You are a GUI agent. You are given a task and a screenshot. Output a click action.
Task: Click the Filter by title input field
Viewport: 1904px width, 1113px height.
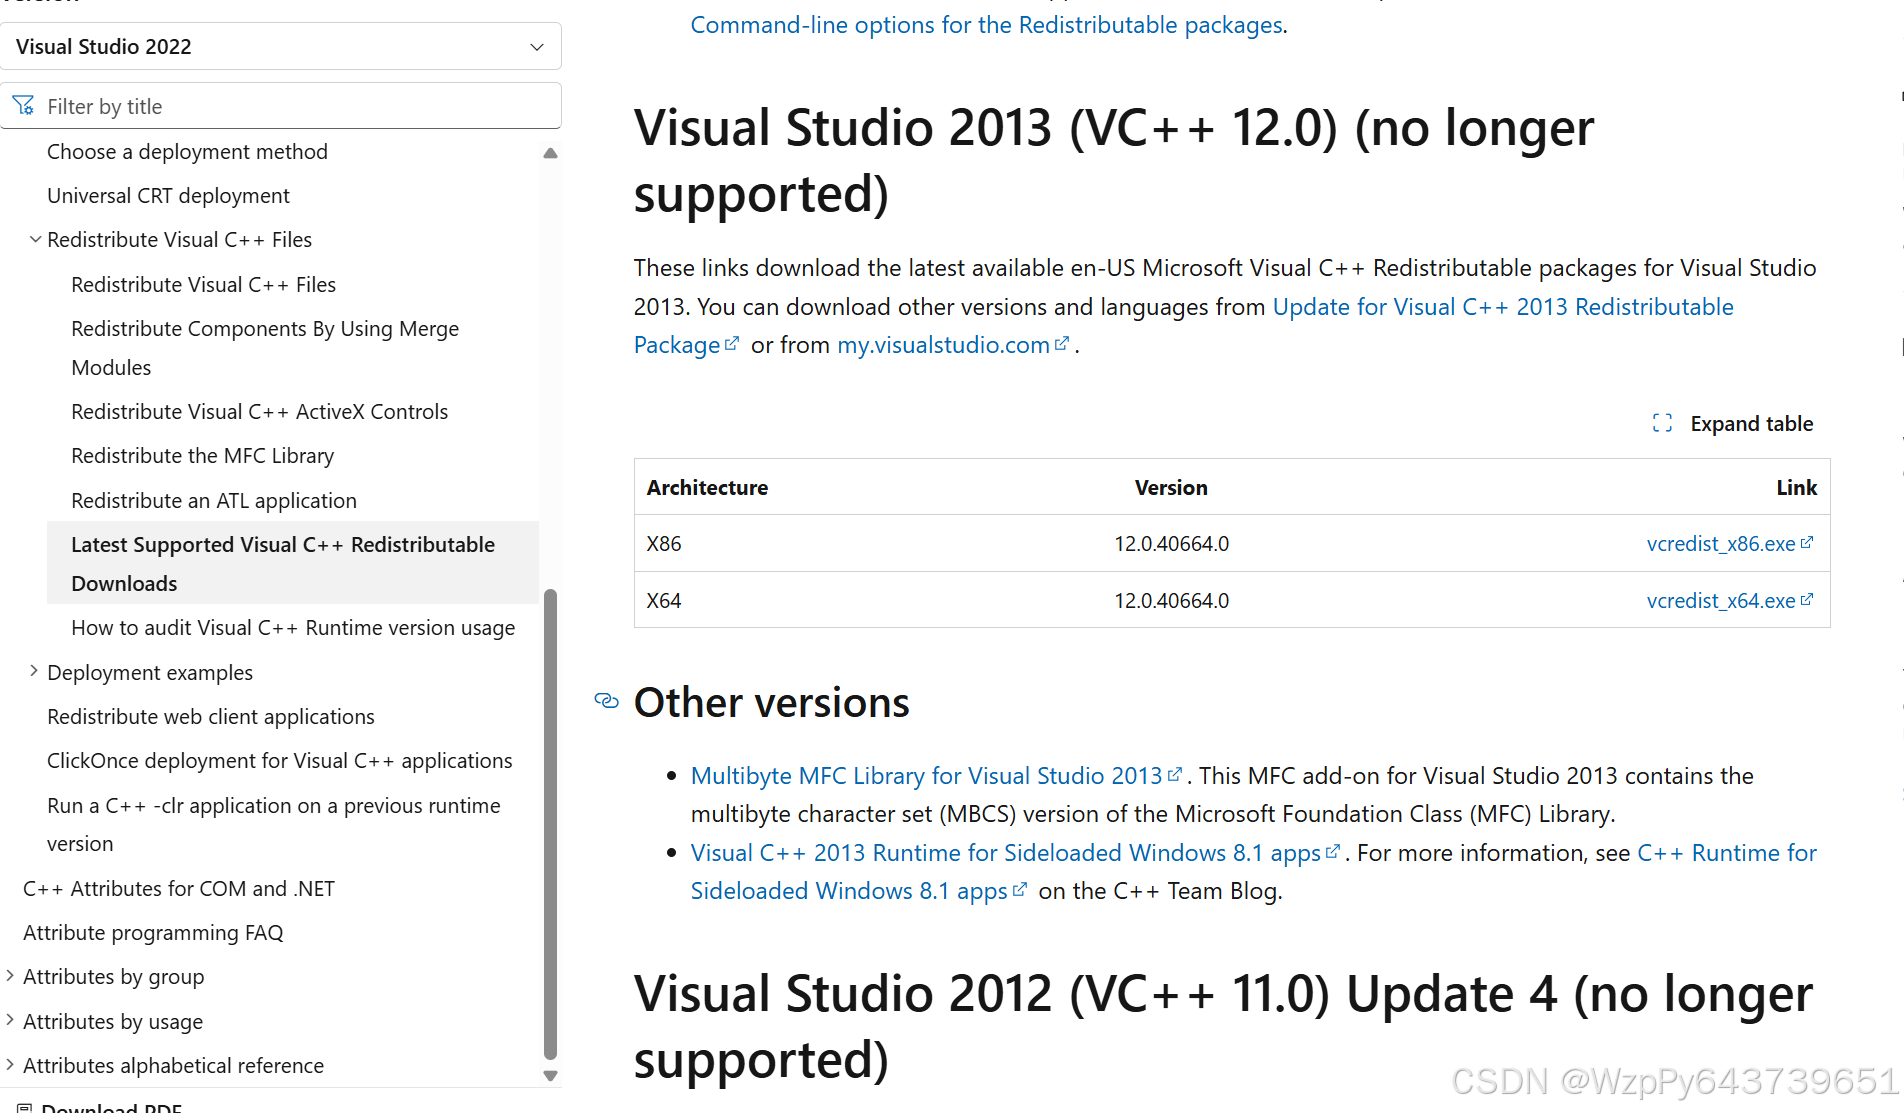[x=280, y=106]
